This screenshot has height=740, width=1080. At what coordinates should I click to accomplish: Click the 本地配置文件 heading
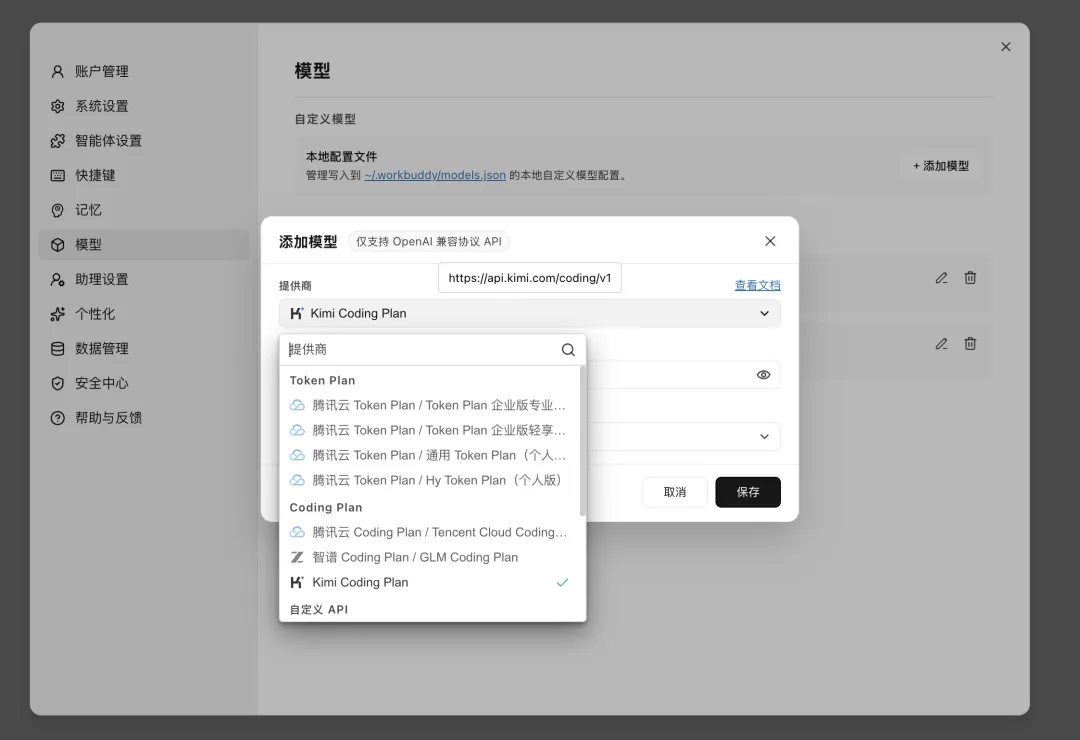[341, 156]
